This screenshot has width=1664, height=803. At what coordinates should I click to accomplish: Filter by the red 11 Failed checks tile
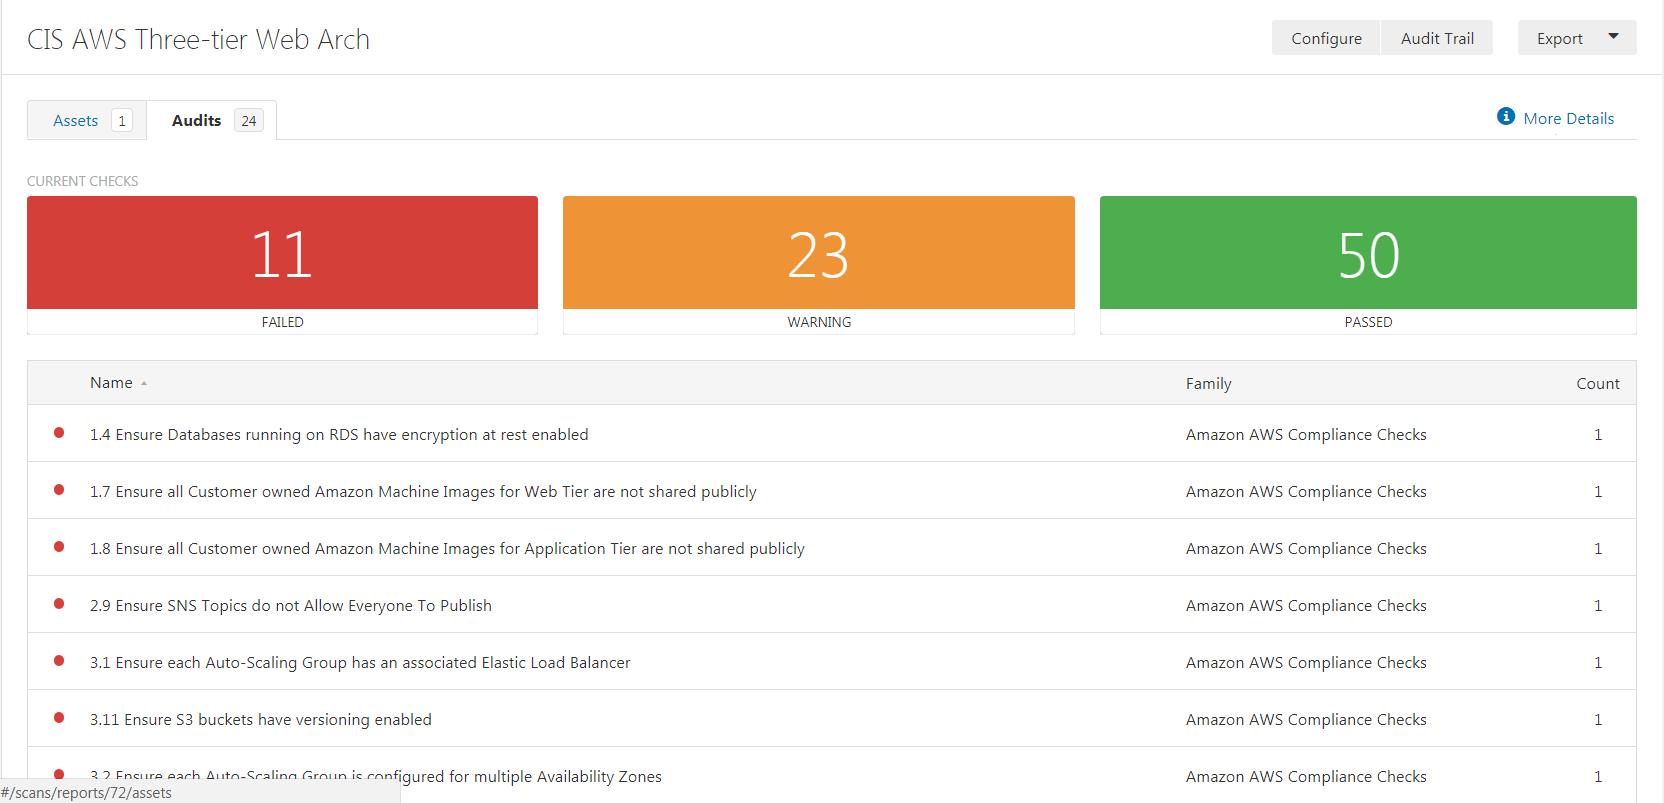click(x=282, y=265)
